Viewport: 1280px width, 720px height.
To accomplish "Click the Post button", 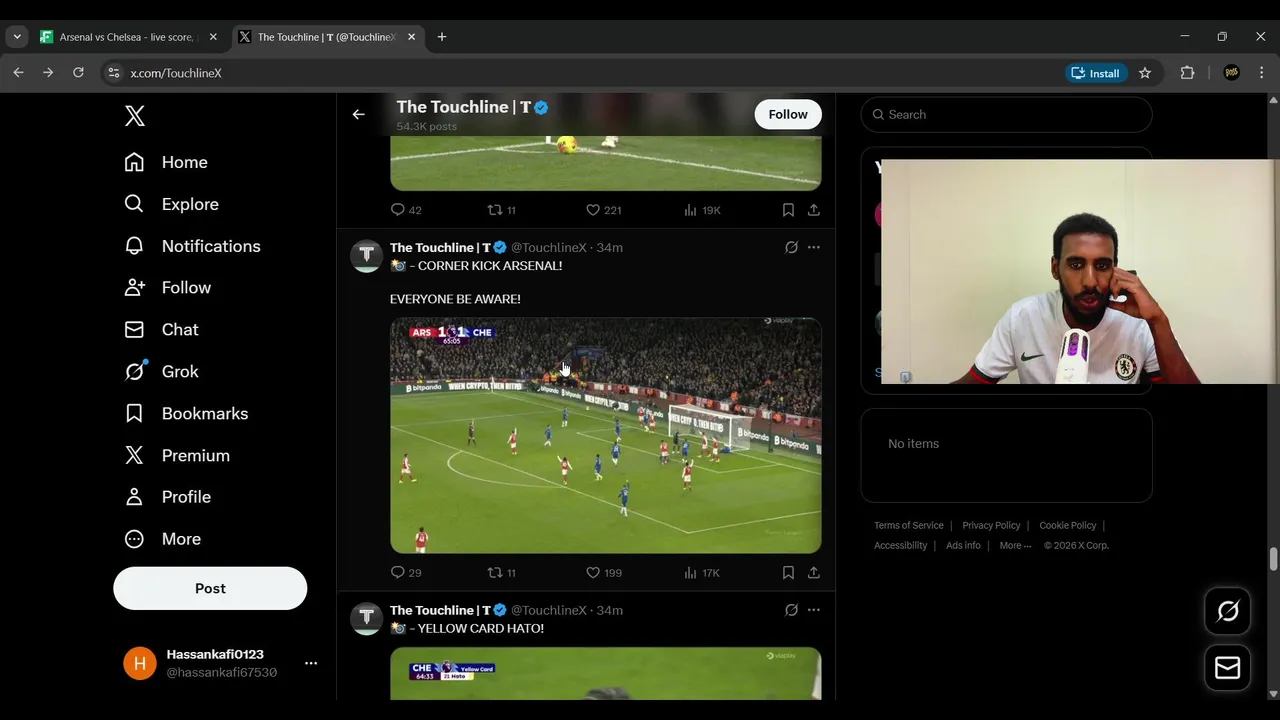I will click(x=210, y=588).
